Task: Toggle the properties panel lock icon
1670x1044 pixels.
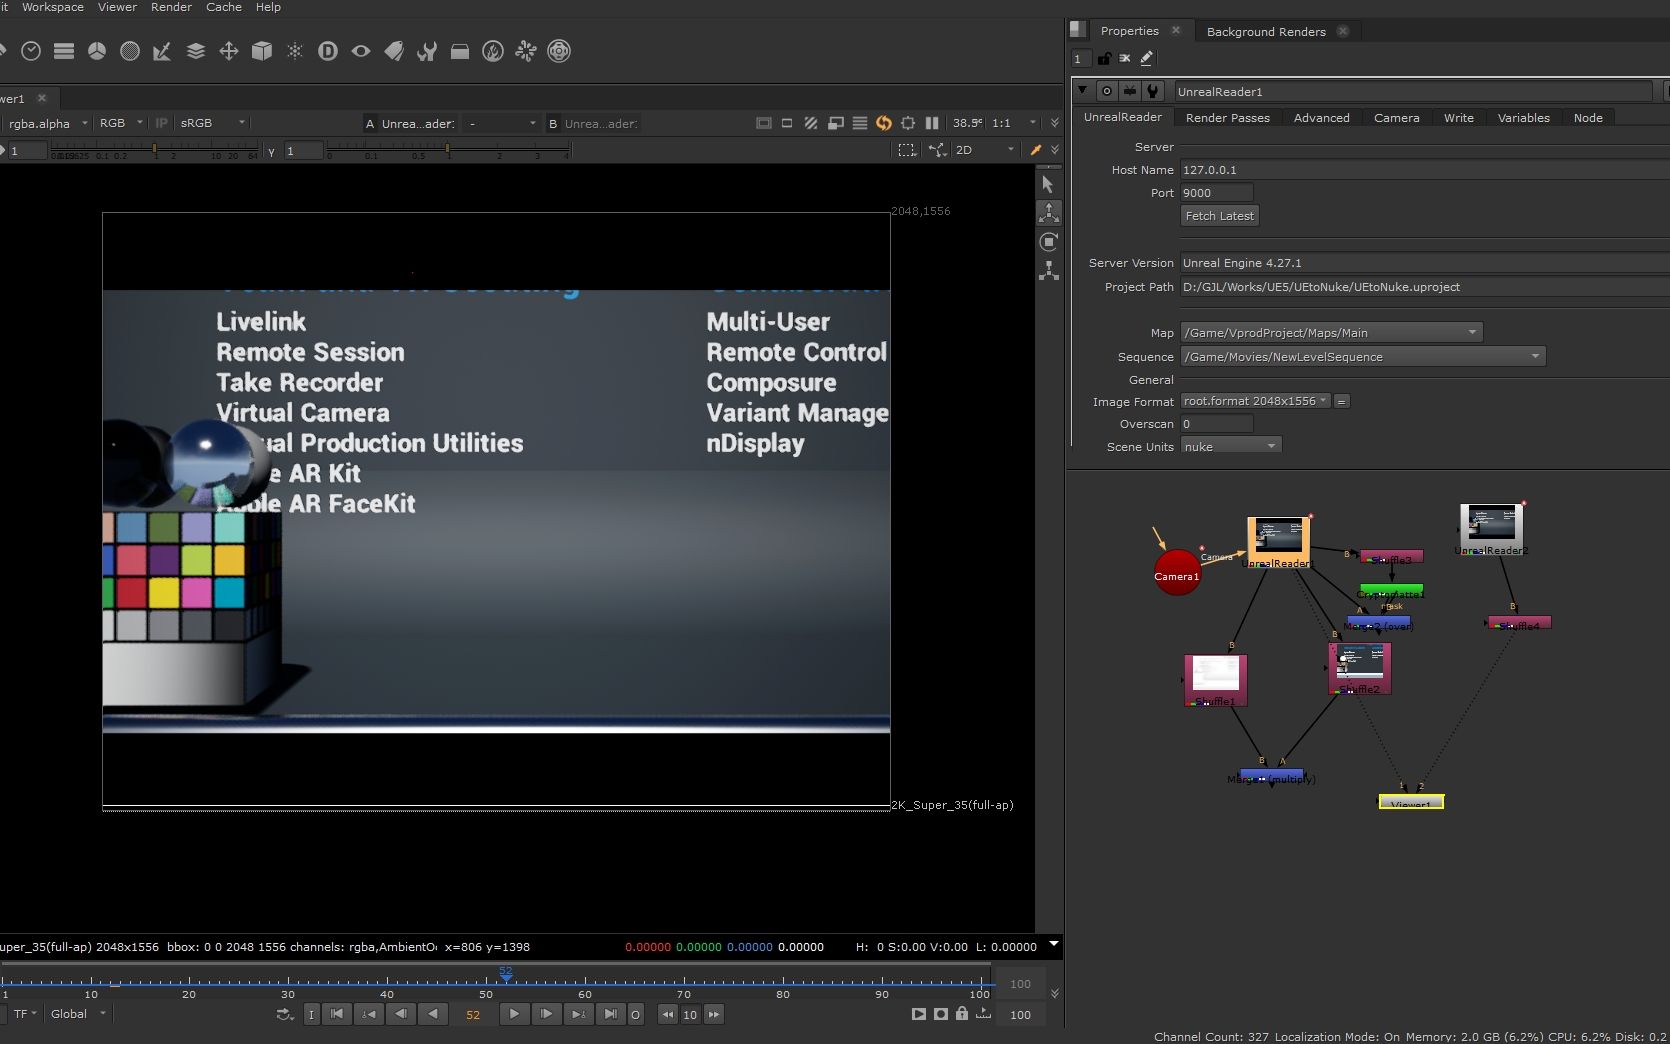Action: (1104, 58)
